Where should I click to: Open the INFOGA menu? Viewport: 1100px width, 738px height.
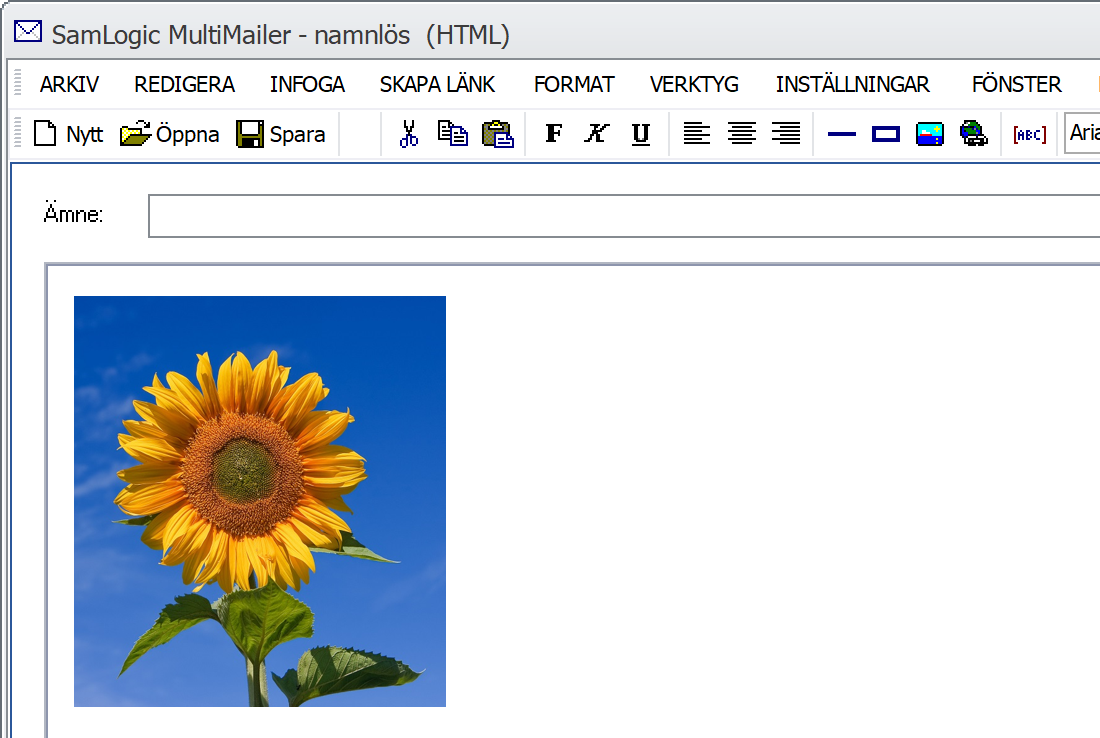[307, 84]
